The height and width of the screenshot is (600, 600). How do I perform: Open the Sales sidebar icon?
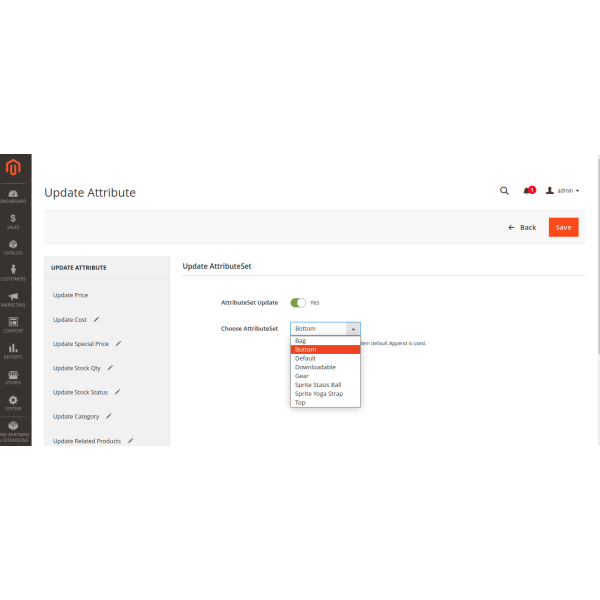(x=13, y=221)
